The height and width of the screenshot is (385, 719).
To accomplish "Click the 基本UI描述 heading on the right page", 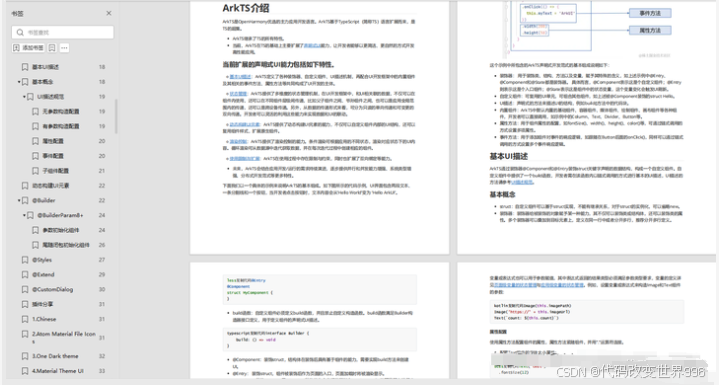I will pyautogui.click(x=509, y=156).
